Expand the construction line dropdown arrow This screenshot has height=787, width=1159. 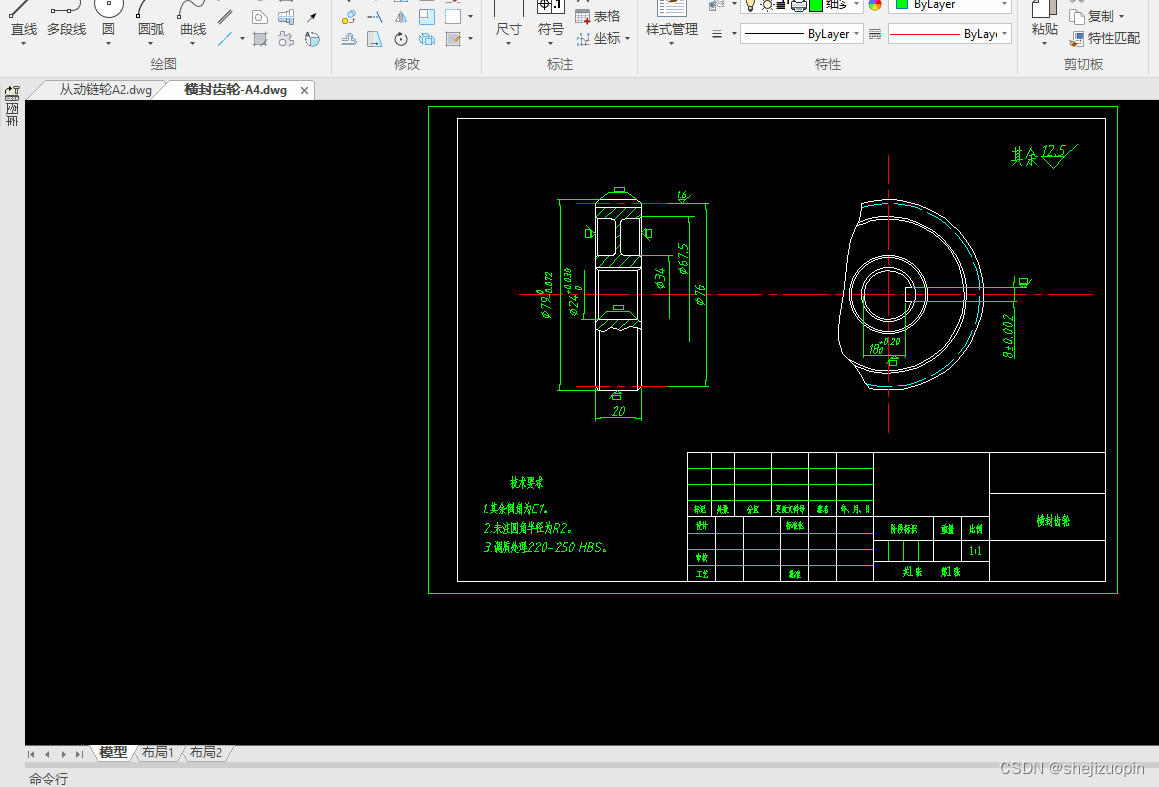[242, 38]
